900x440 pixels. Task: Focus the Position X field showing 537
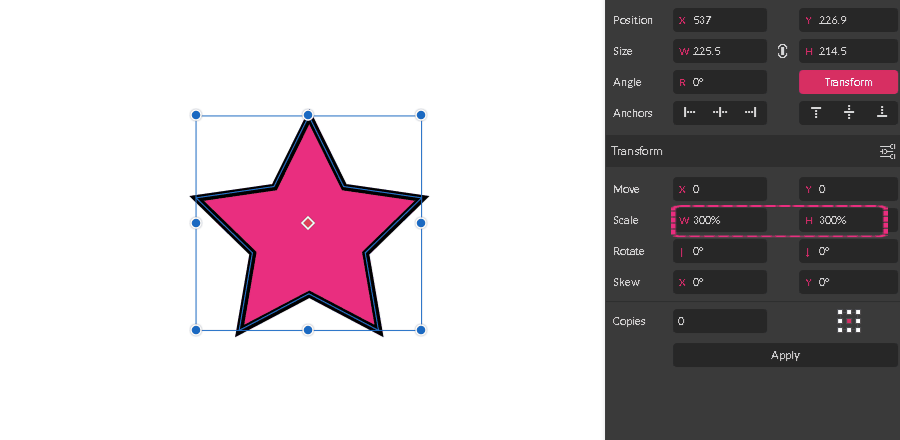click(720, 20)
